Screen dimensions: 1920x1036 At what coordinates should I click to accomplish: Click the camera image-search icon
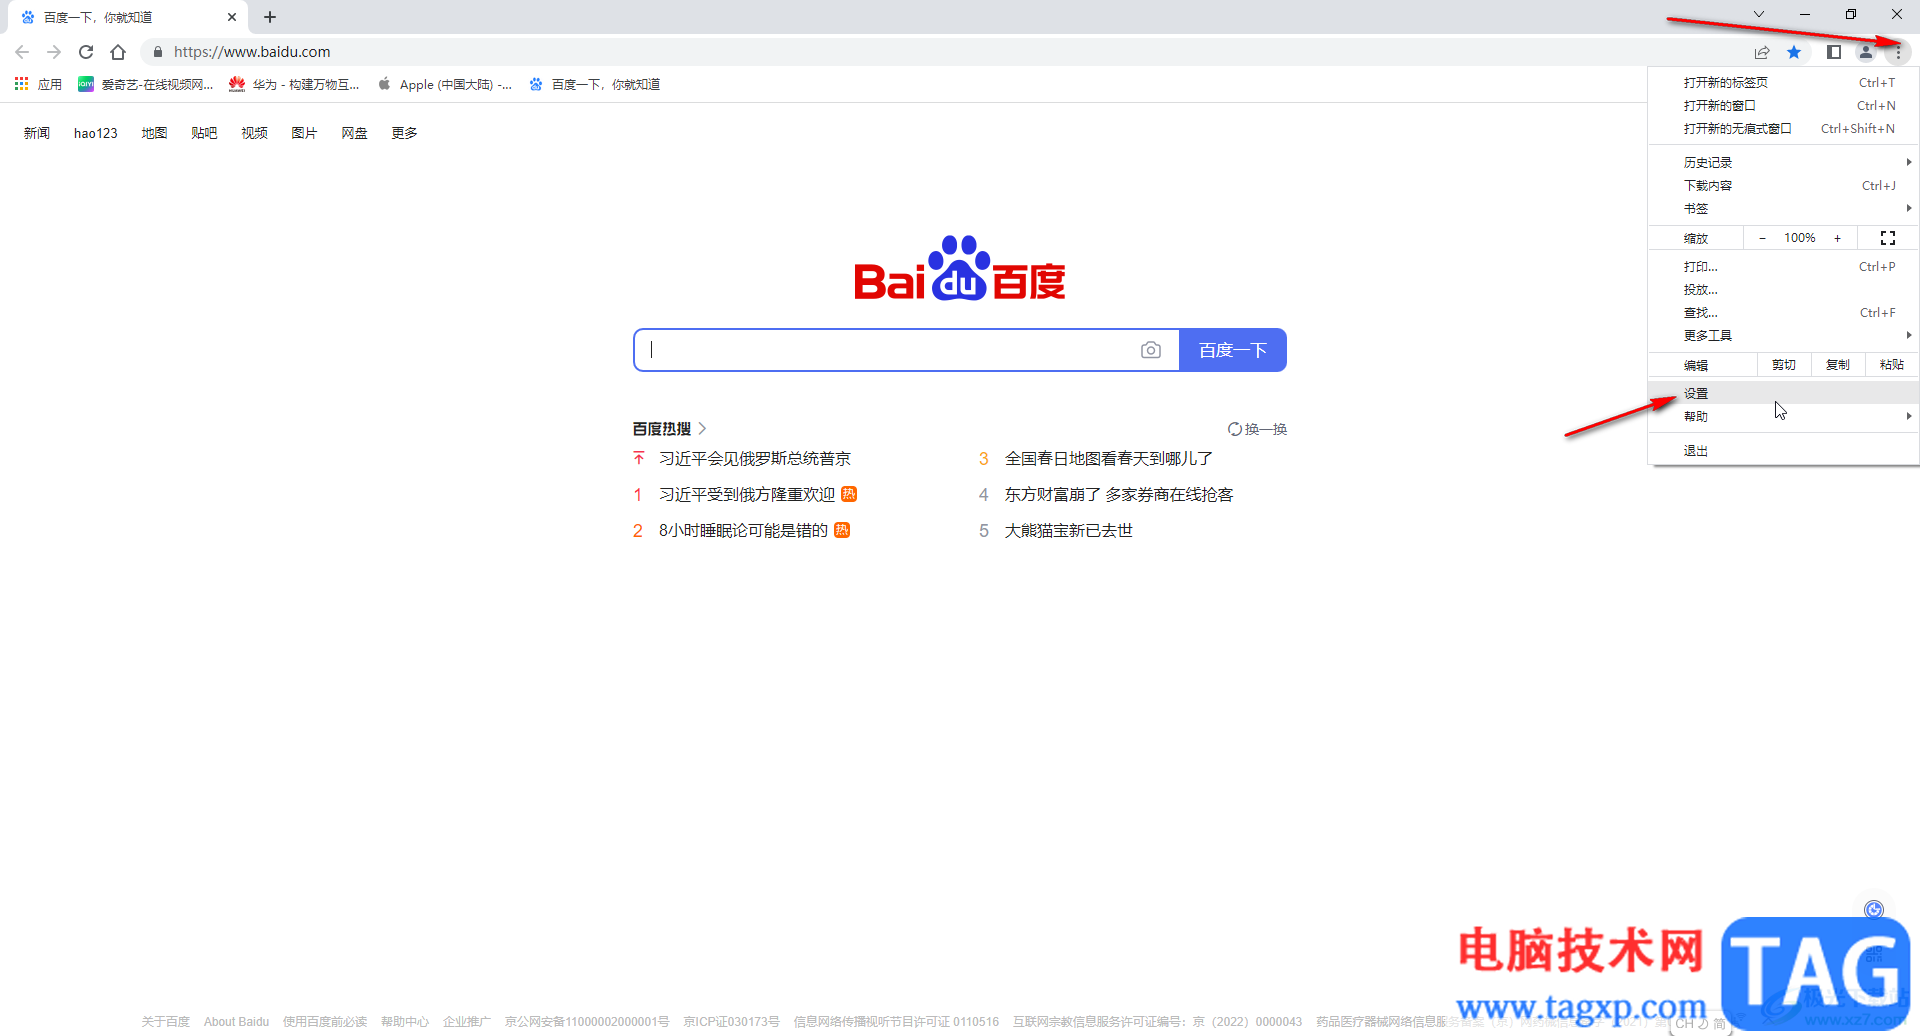tap(1151, 350)
